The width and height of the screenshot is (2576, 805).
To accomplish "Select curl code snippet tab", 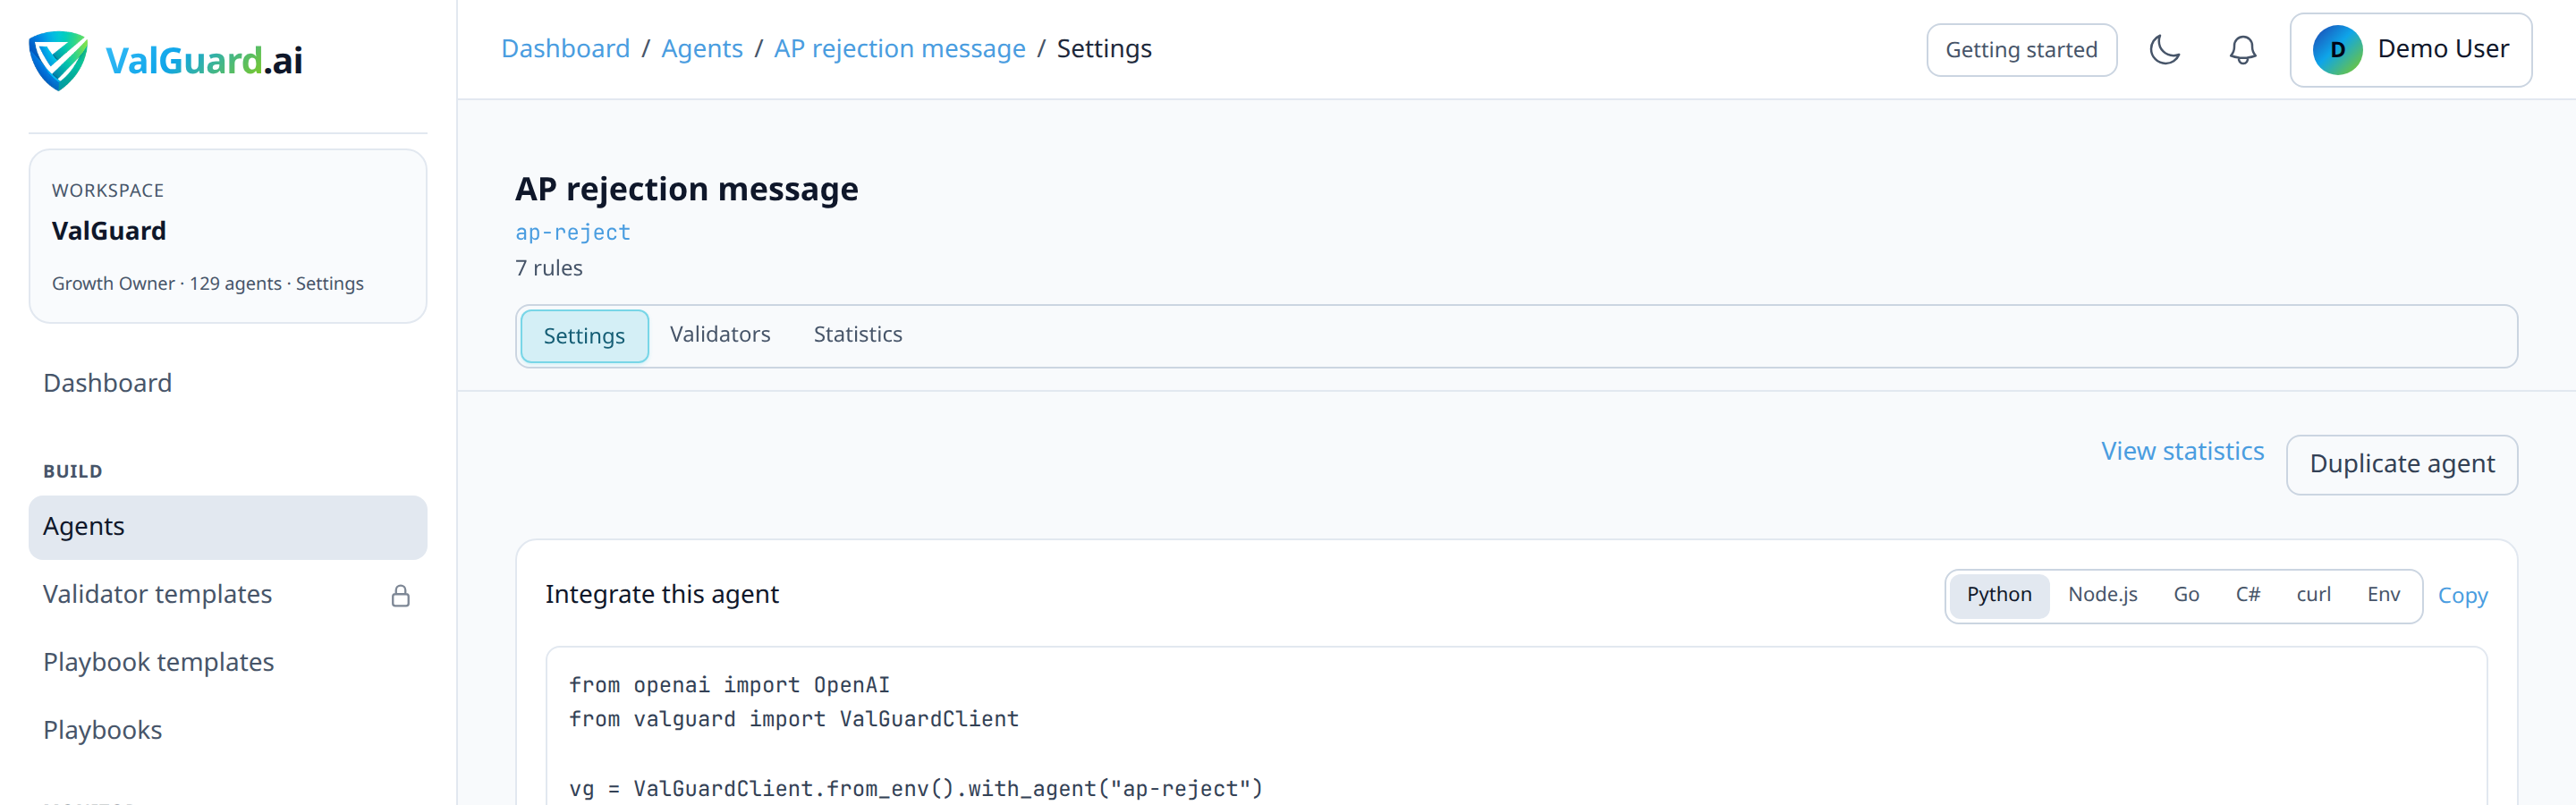I will [2313, 595].
